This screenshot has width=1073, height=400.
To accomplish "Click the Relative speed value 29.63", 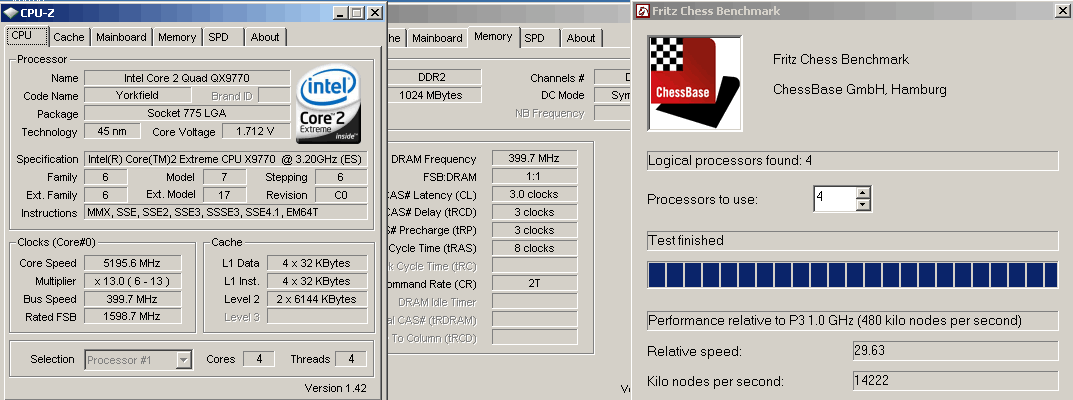I will (955, 351).
